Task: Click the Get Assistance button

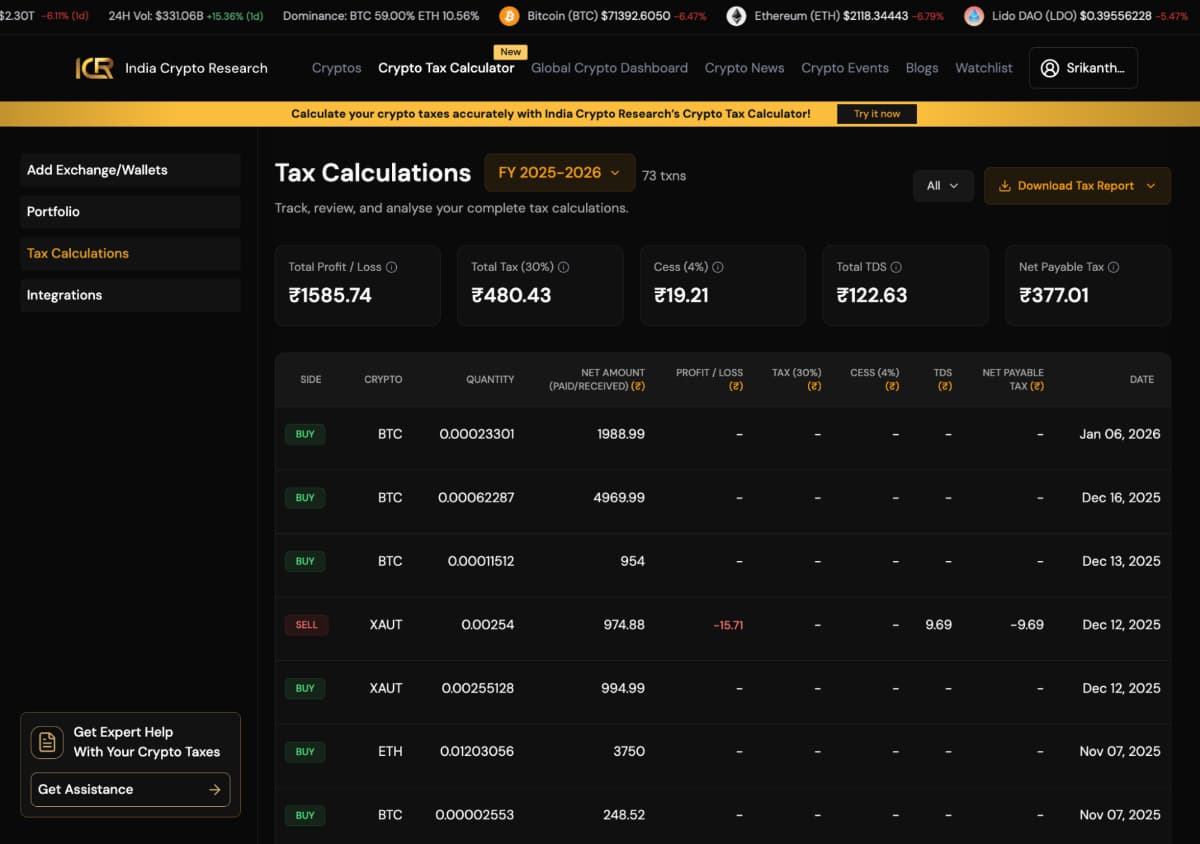Action: click(x=130, y=789)
